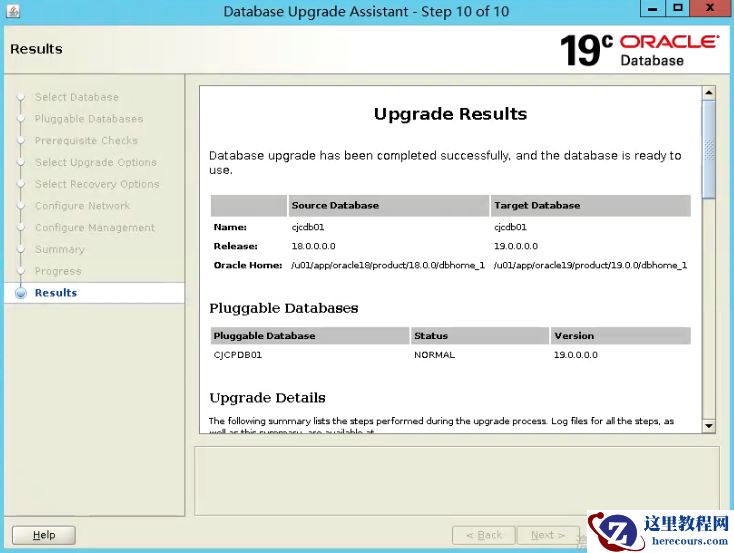Click the CJCPDB01 pluggable database cell

coord(238,355)
